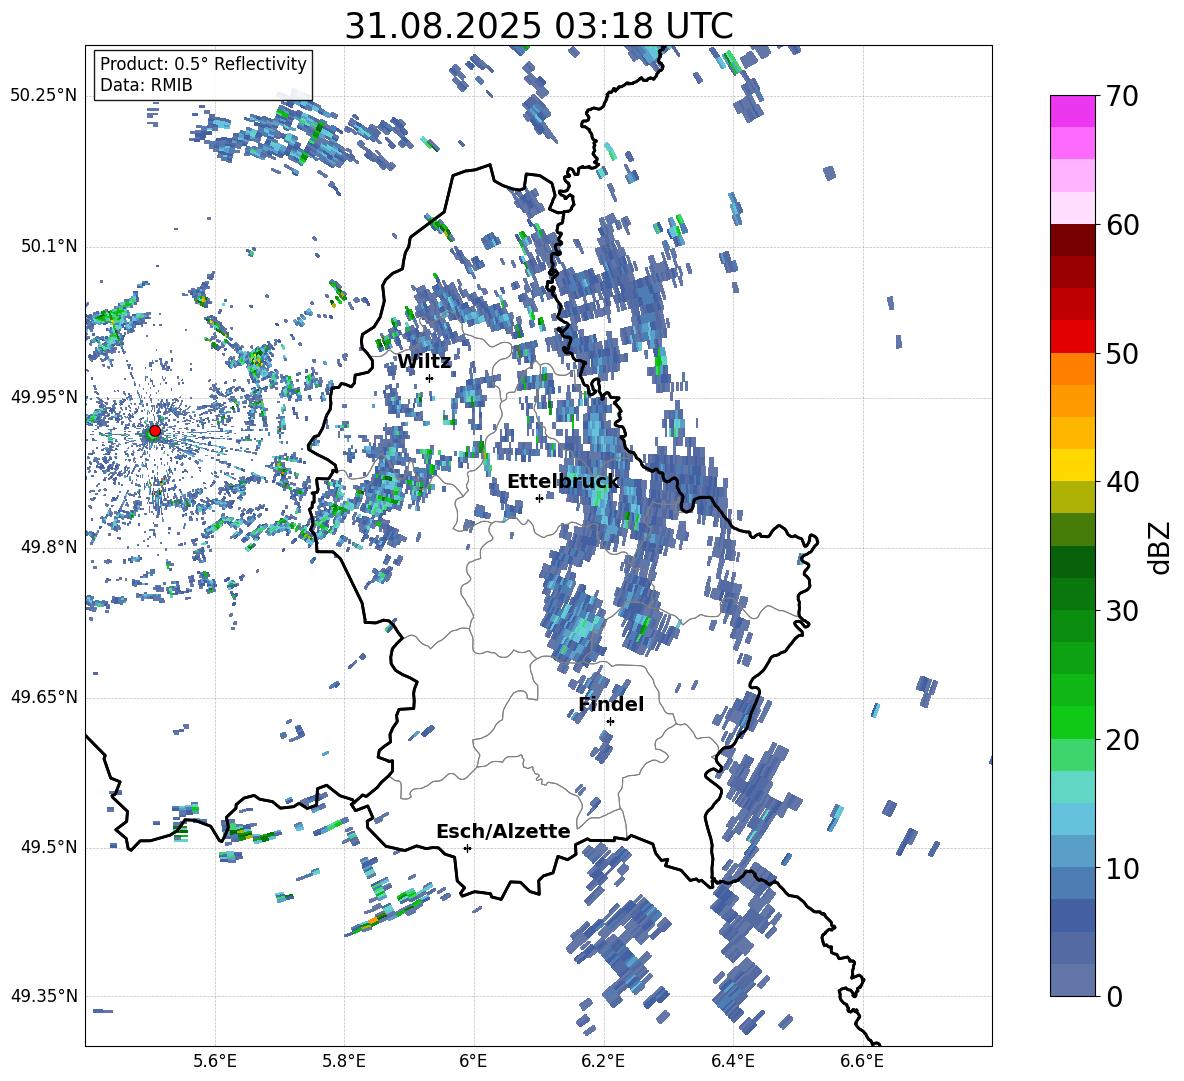Viewport: 1184px width, 1081px height.
Task: Click the Ettelbruck city label
Action: click(563, 482)
